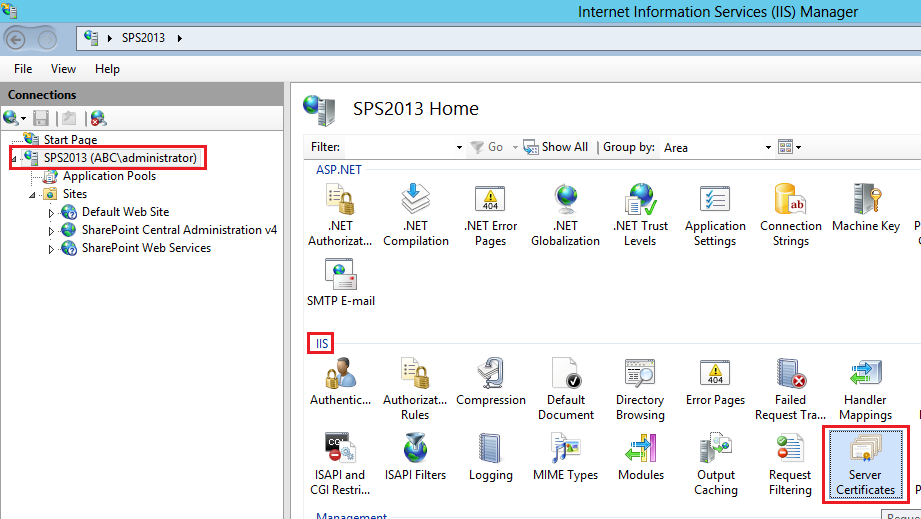This screenshot has height=519, width=921.
Task: Open the Help menu
Action: 107,69
